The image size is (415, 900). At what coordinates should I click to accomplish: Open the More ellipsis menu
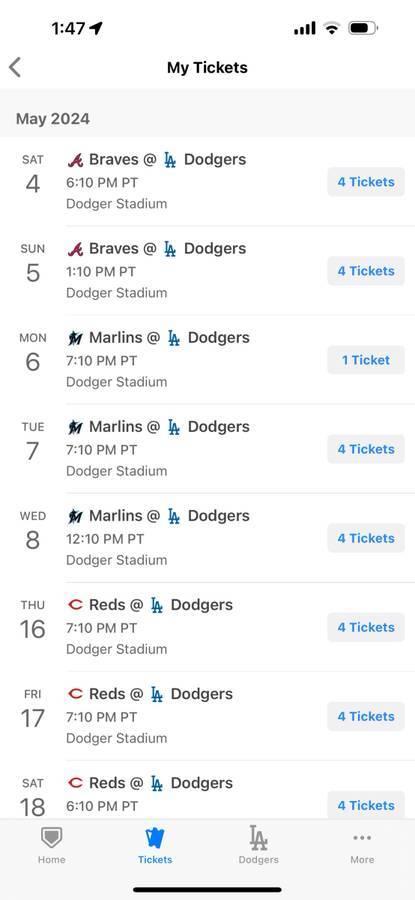[x=362, y=838]
